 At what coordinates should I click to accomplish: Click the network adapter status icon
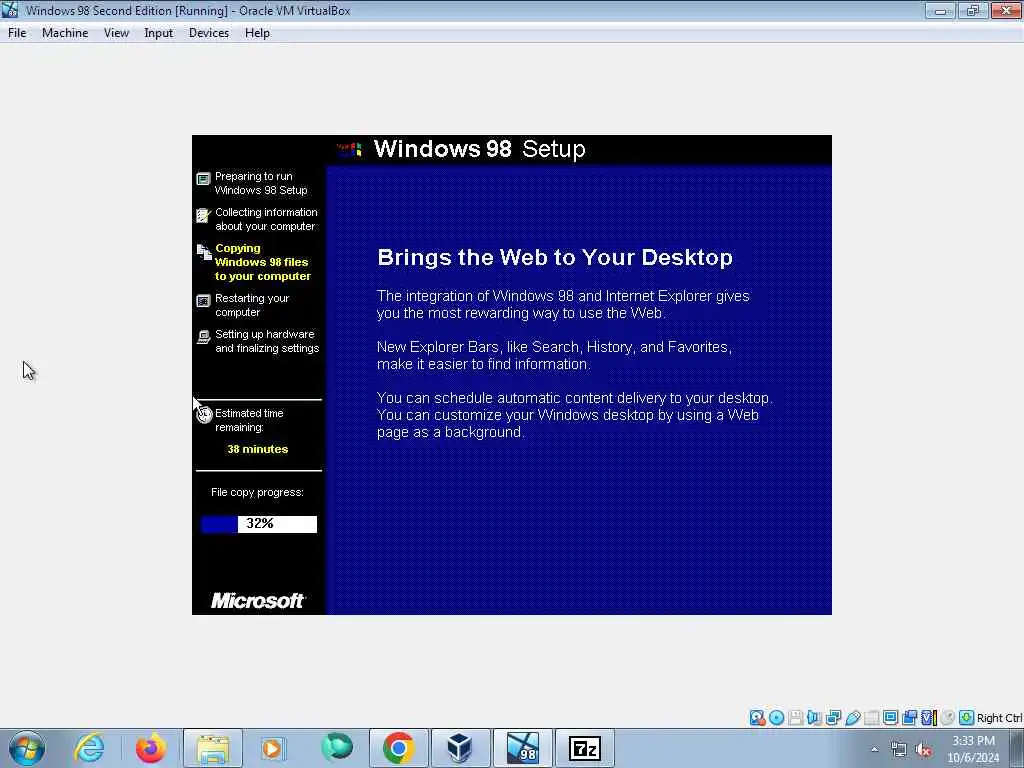click(833, 718)
